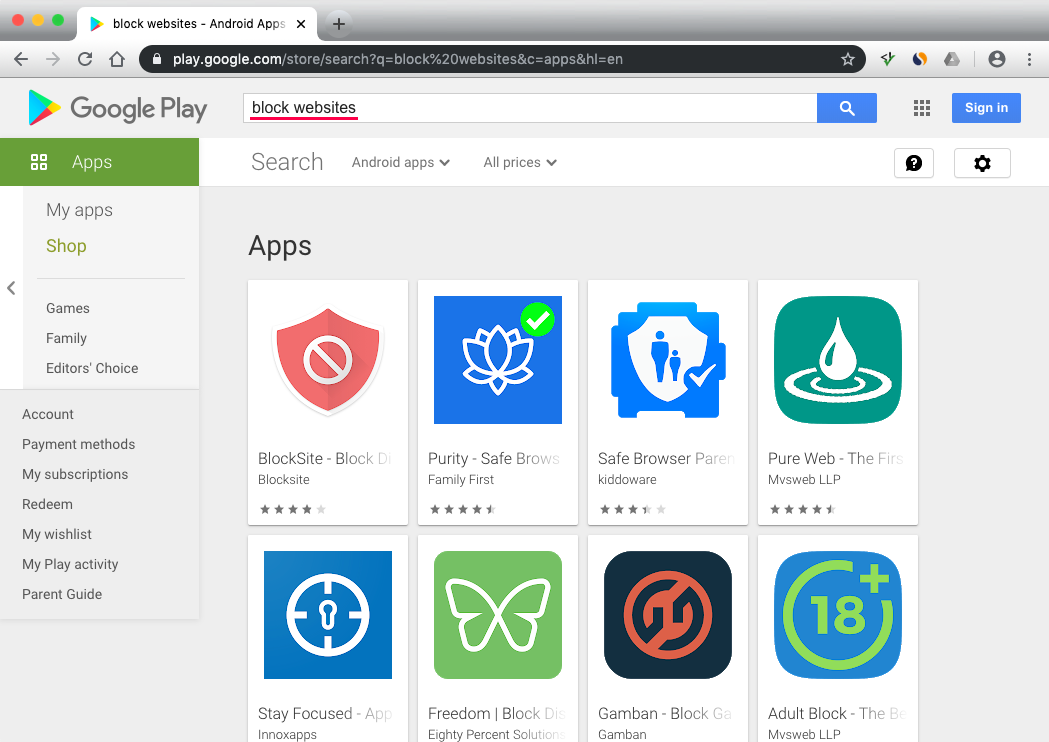The width and height of the screenshot is (1049, 742).
Task: Click the browser forward arrow
Action: 53,59
